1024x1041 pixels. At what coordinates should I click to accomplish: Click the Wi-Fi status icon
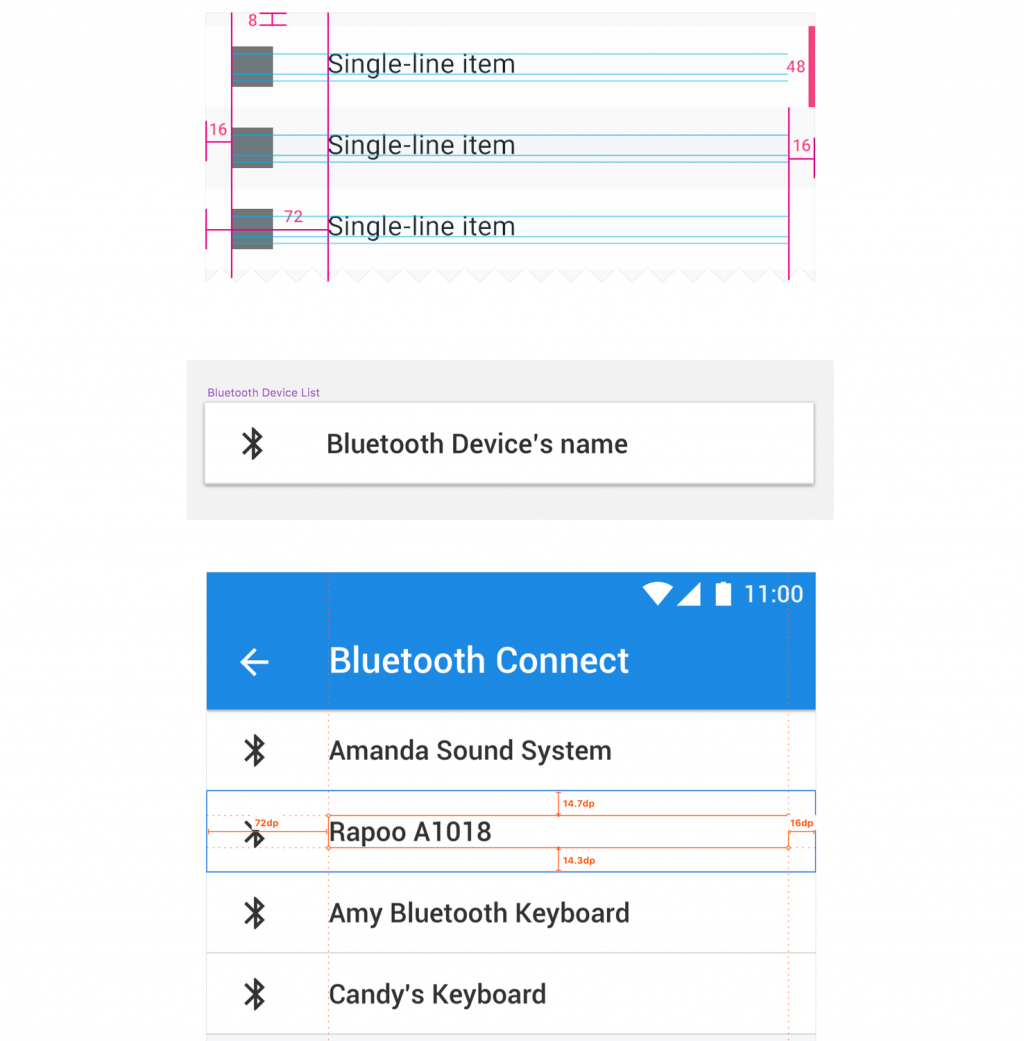click(x=657, y=594)
